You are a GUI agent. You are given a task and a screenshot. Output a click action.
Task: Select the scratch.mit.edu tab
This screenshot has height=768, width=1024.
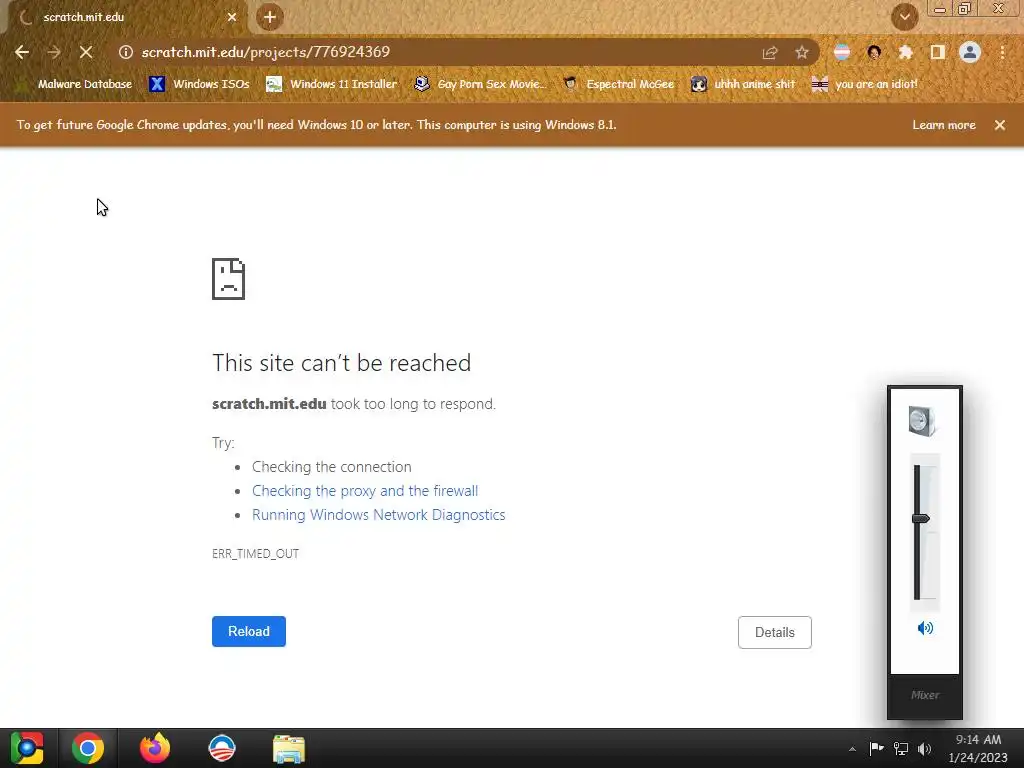point(127,17)
